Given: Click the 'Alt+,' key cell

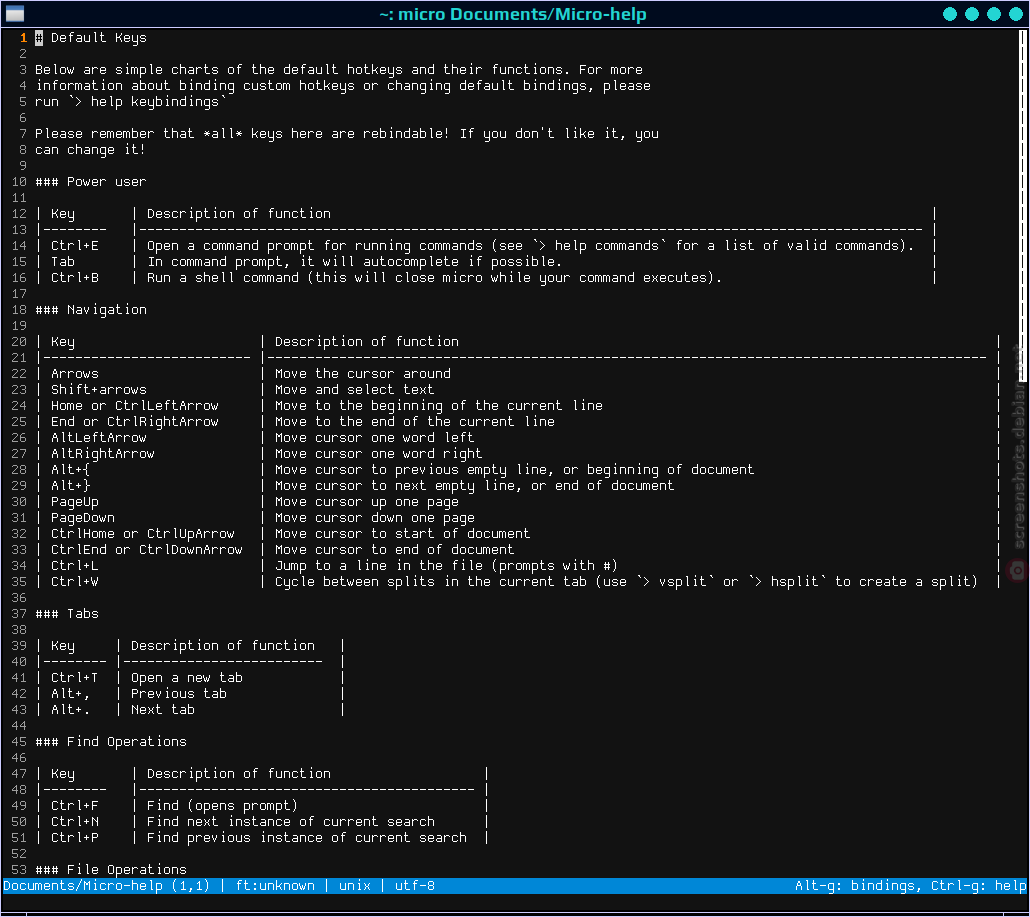Looking at the screenshot, I should point(70,694).
